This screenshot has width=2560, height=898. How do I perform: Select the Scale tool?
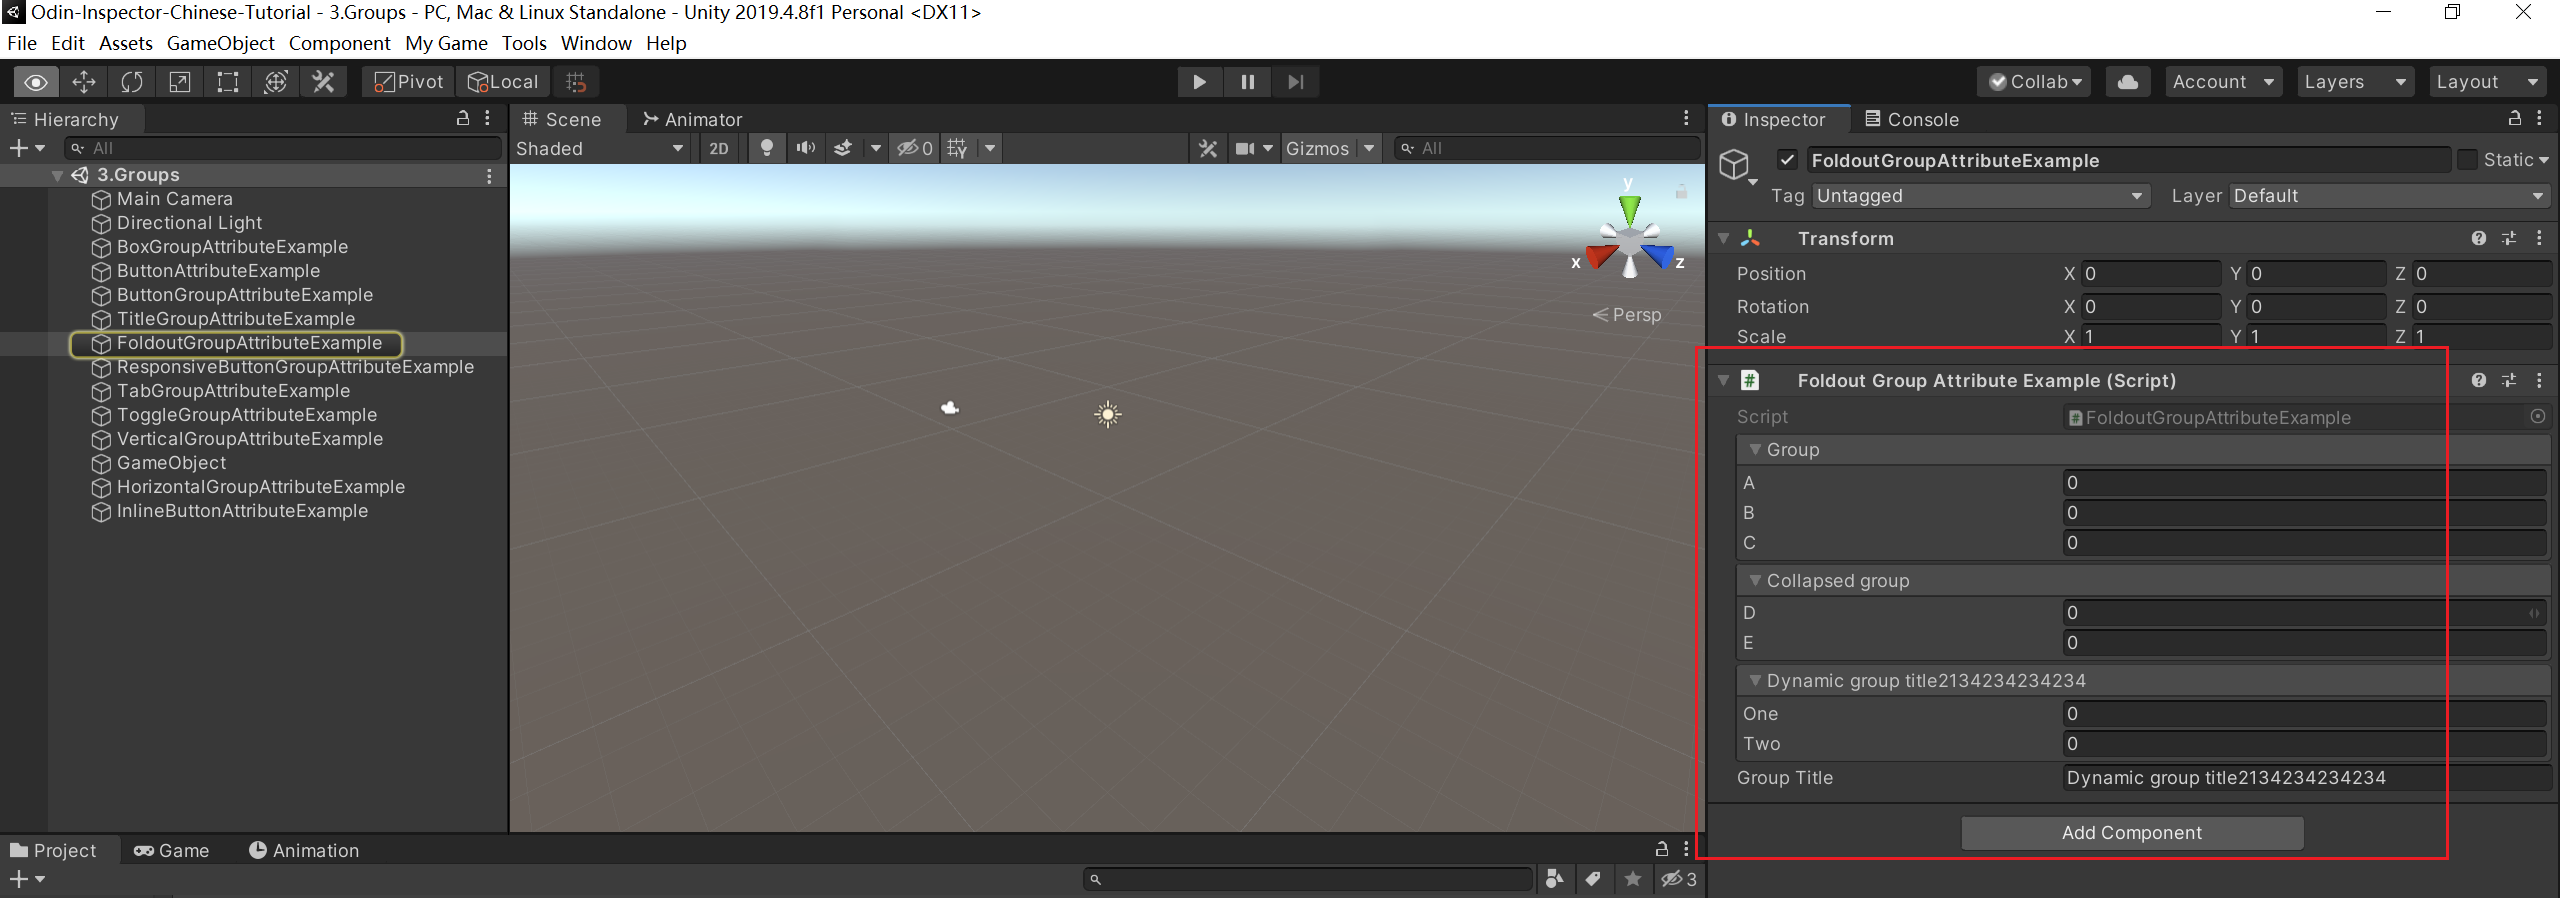180,82
